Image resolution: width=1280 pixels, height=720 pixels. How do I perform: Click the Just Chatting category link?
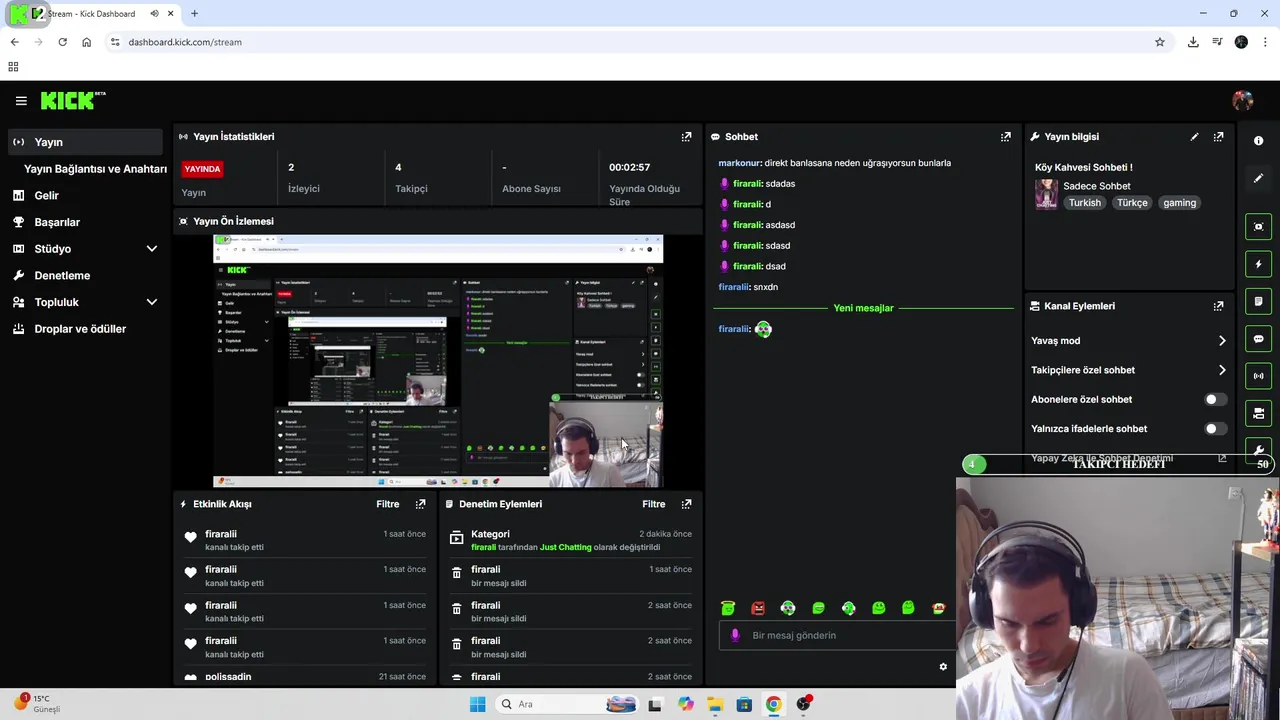point(566,548)
